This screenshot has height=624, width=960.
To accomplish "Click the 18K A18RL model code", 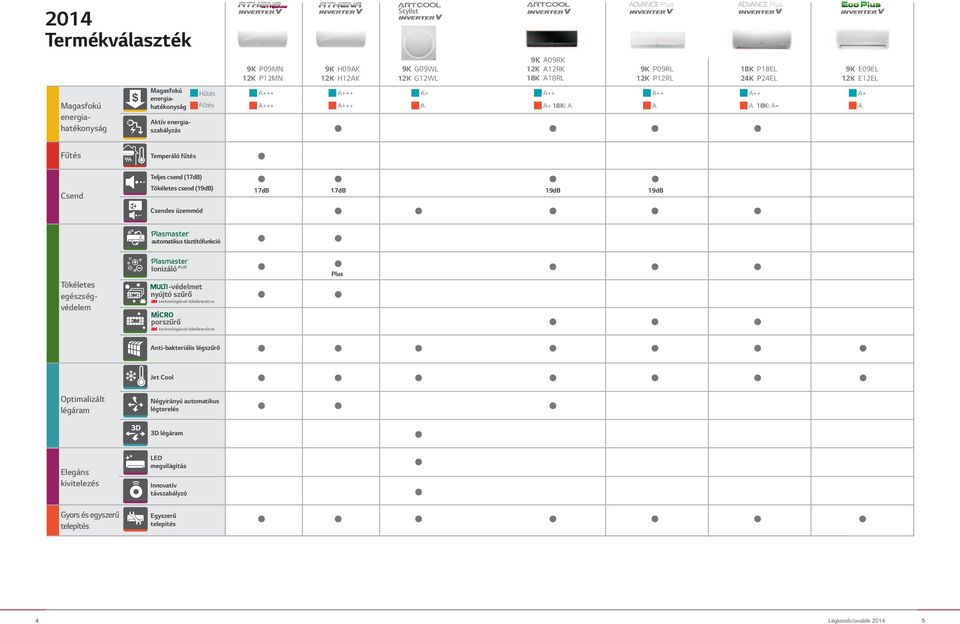I will coord(546,78).
